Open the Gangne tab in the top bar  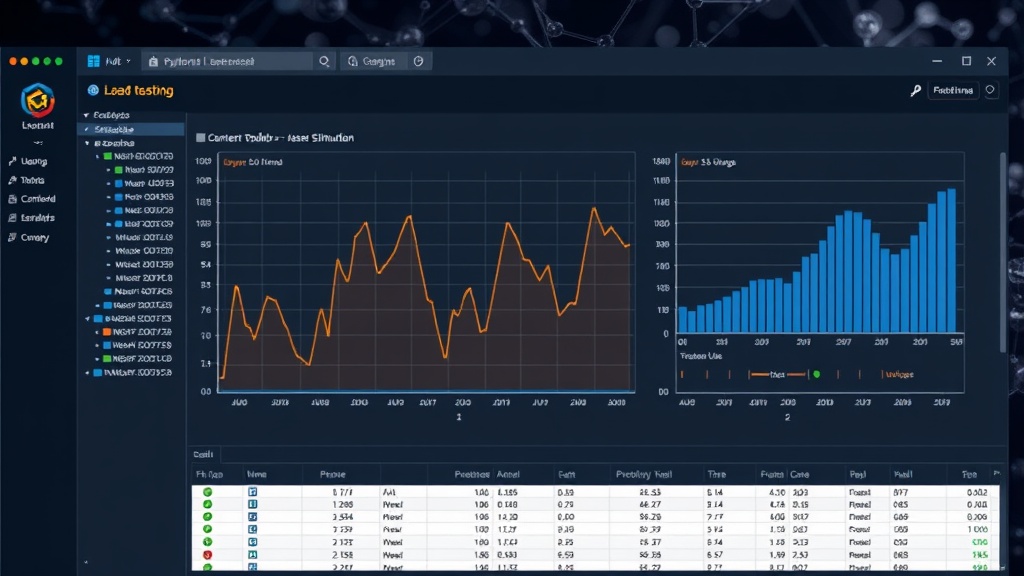pyautogui.click(x=372, y=61)
